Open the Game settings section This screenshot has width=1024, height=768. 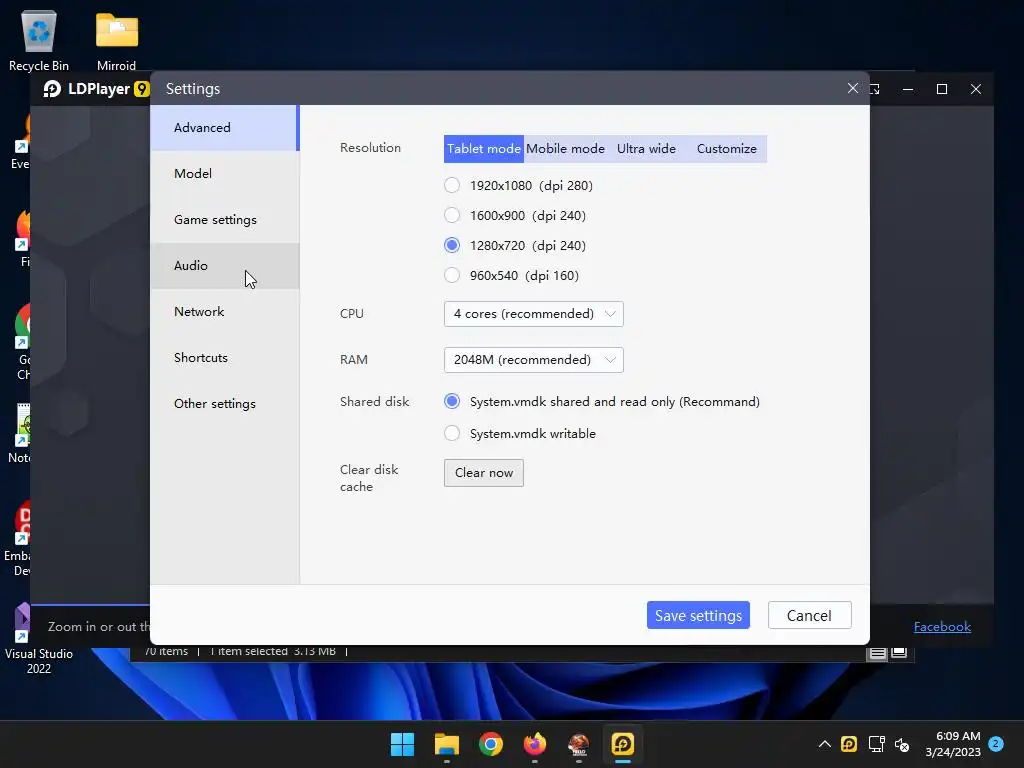[225, 220]
